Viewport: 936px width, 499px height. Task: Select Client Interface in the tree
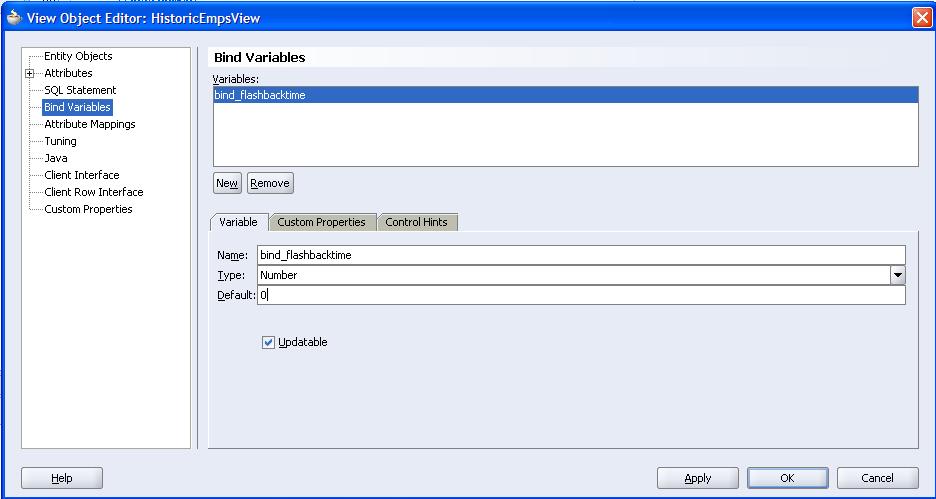[81, 175]
